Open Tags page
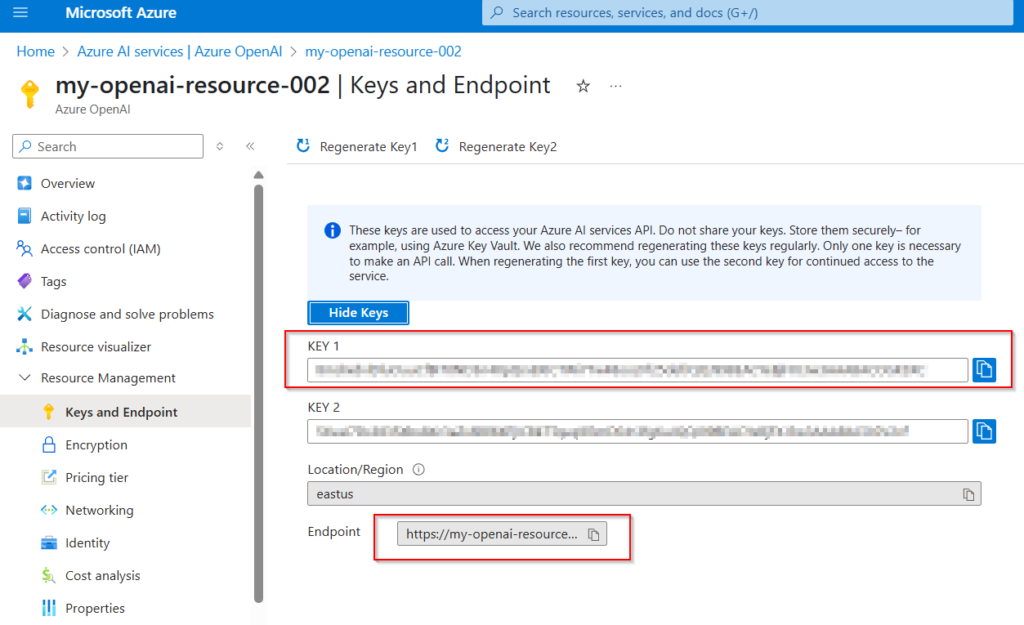1024x625 pixels. (54, 281)
